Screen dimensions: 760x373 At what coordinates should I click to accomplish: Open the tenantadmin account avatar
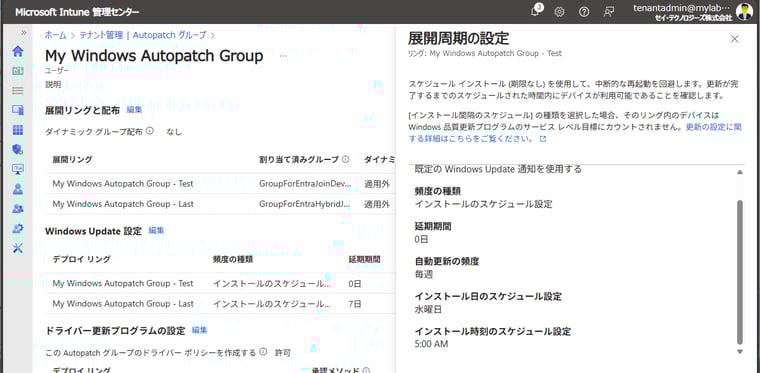point(744,12)
